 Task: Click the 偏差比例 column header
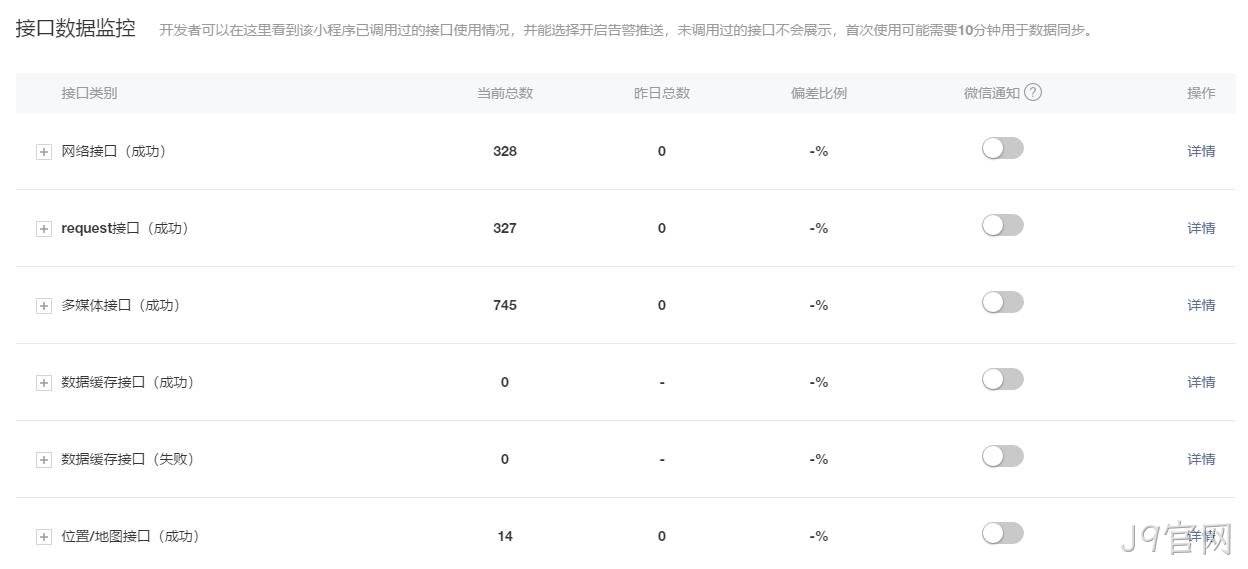coord(819,93)
